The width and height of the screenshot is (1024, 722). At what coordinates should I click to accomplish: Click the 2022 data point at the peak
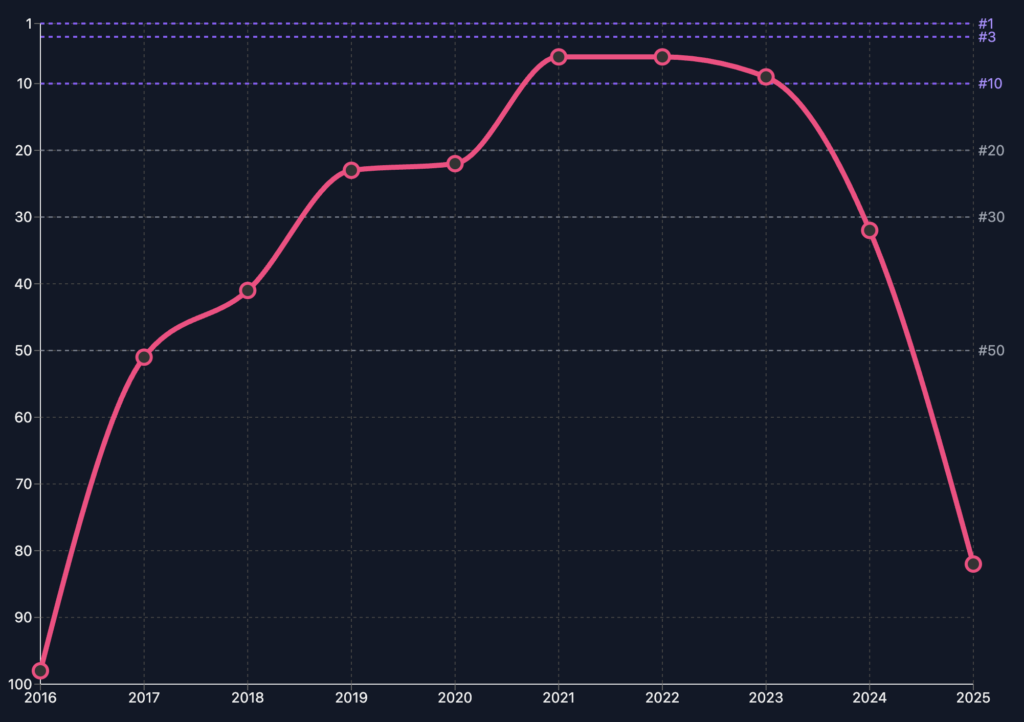(x=662, y=57)
